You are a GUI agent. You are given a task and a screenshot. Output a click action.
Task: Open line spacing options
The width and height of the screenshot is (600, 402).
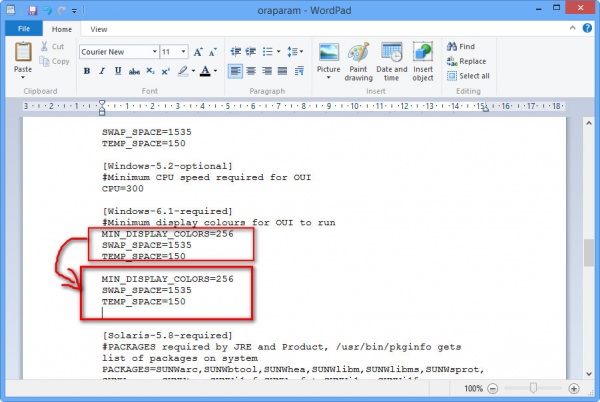(x=295, y=51)
